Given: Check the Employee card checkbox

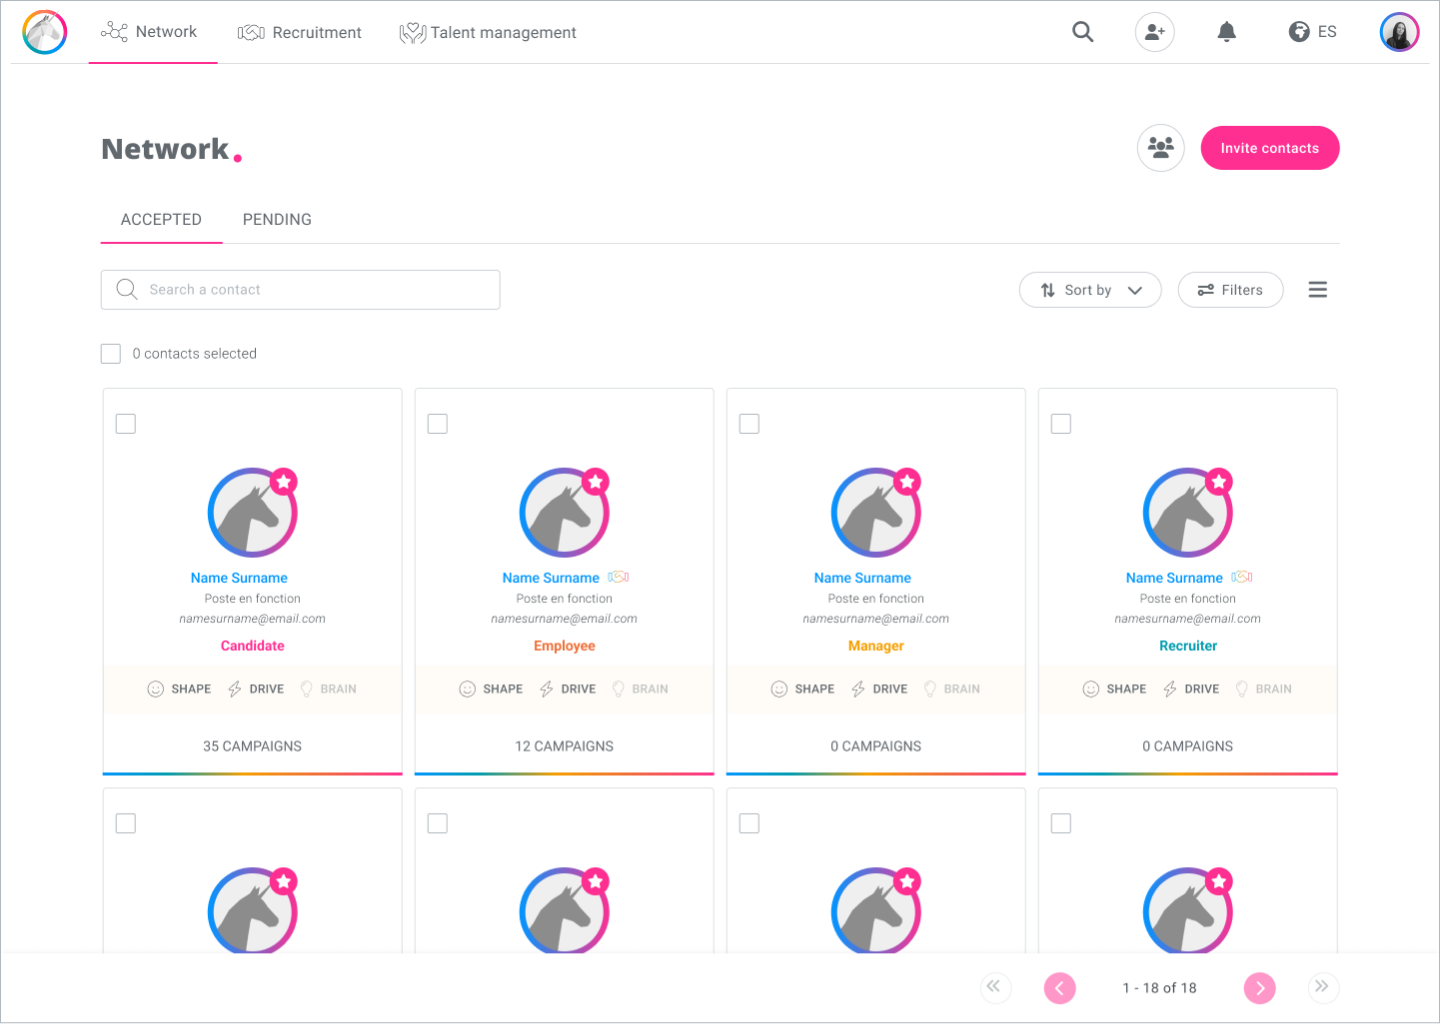Looking at the screenshot, I should [x=438, y=424].
